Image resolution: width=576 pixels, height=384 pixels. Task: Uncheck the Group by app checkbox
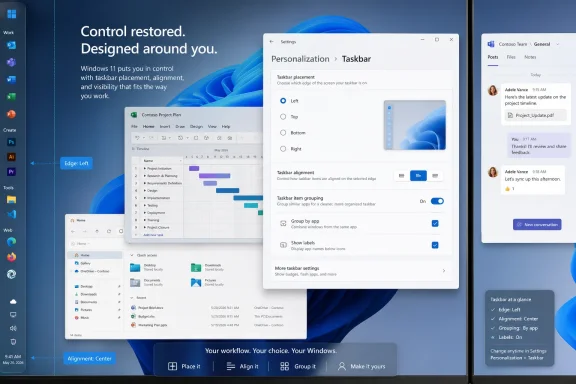tap(435, 223)
